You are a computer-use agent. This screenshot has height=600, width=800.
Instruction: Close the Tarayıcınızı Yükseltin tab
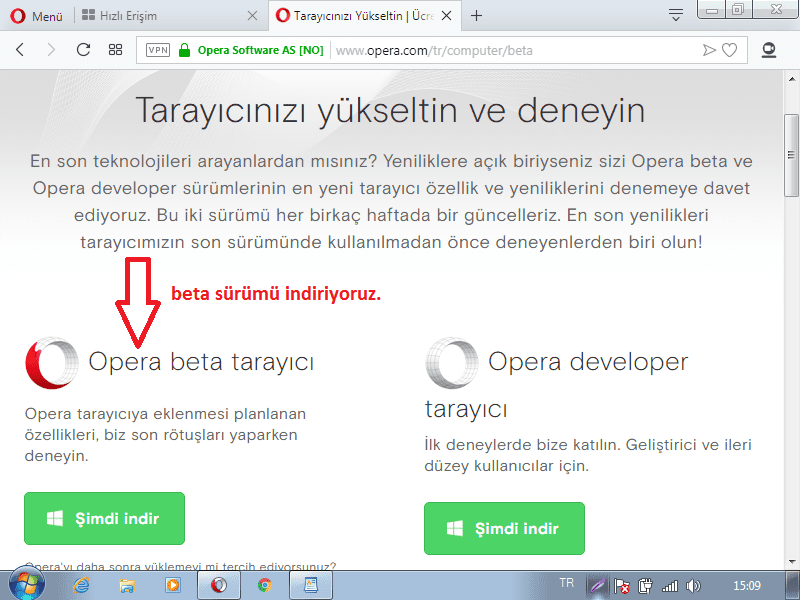coord(446,16)
